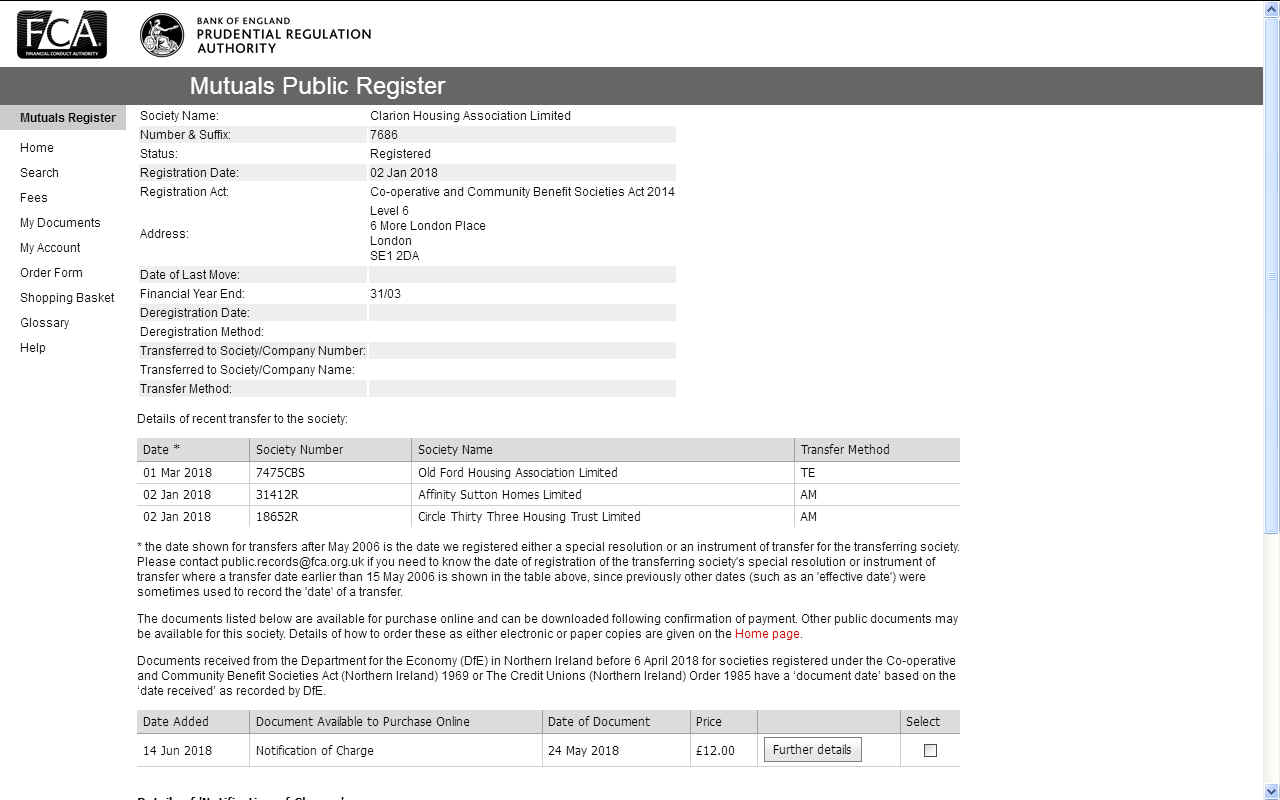Click the scrollbar up arrow
This screenshot has height=800, width=1280.
point(1272,8)
